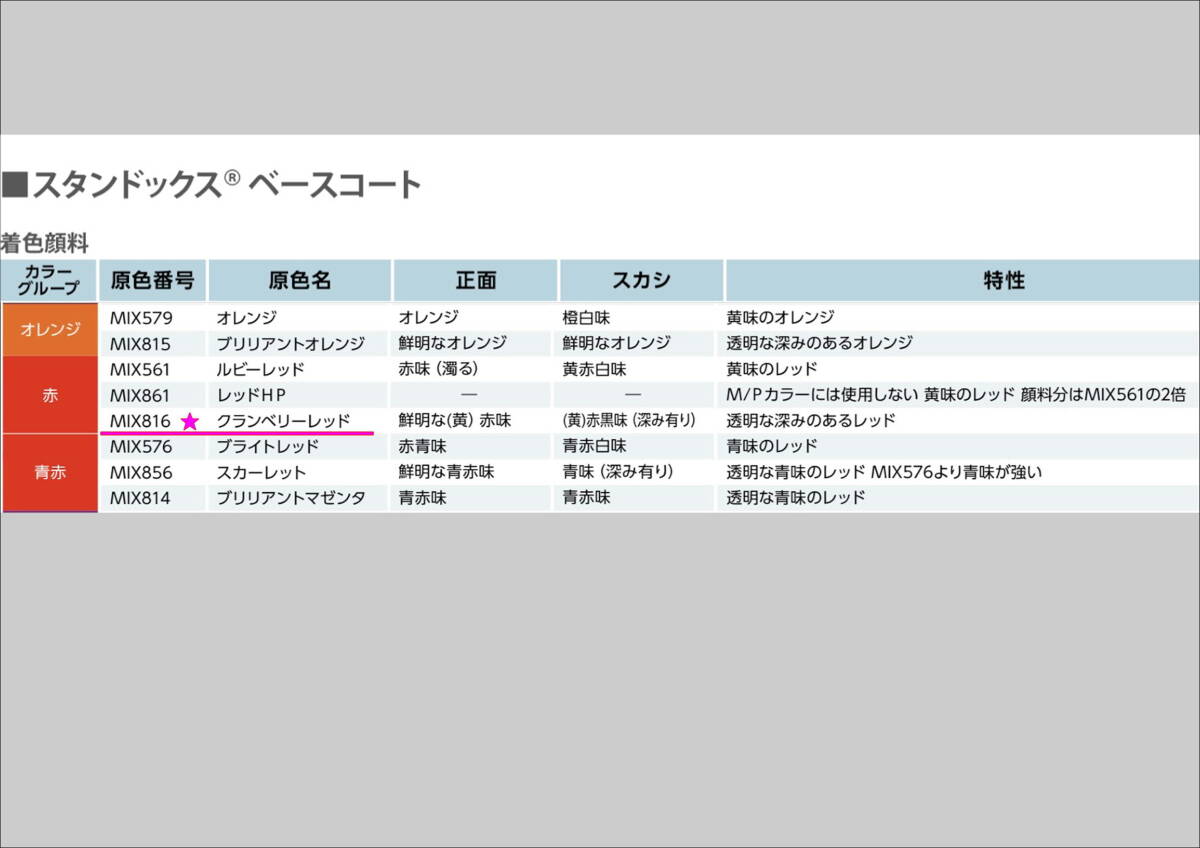This screenshot has height=848, width=1200.
Task: Click スカシ cell 橙白味
Action: [x=586, y=318]
